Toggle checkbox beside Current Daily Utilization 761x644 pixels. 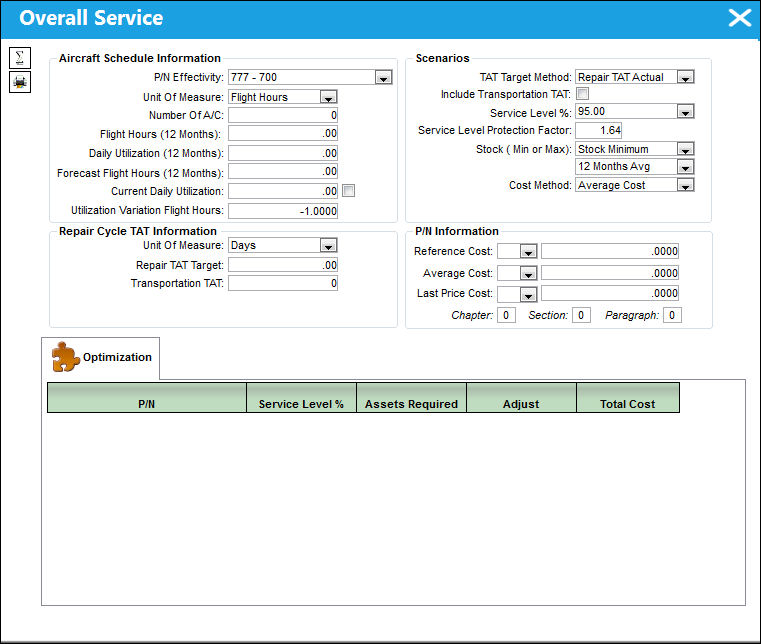[x=348, y=190]
